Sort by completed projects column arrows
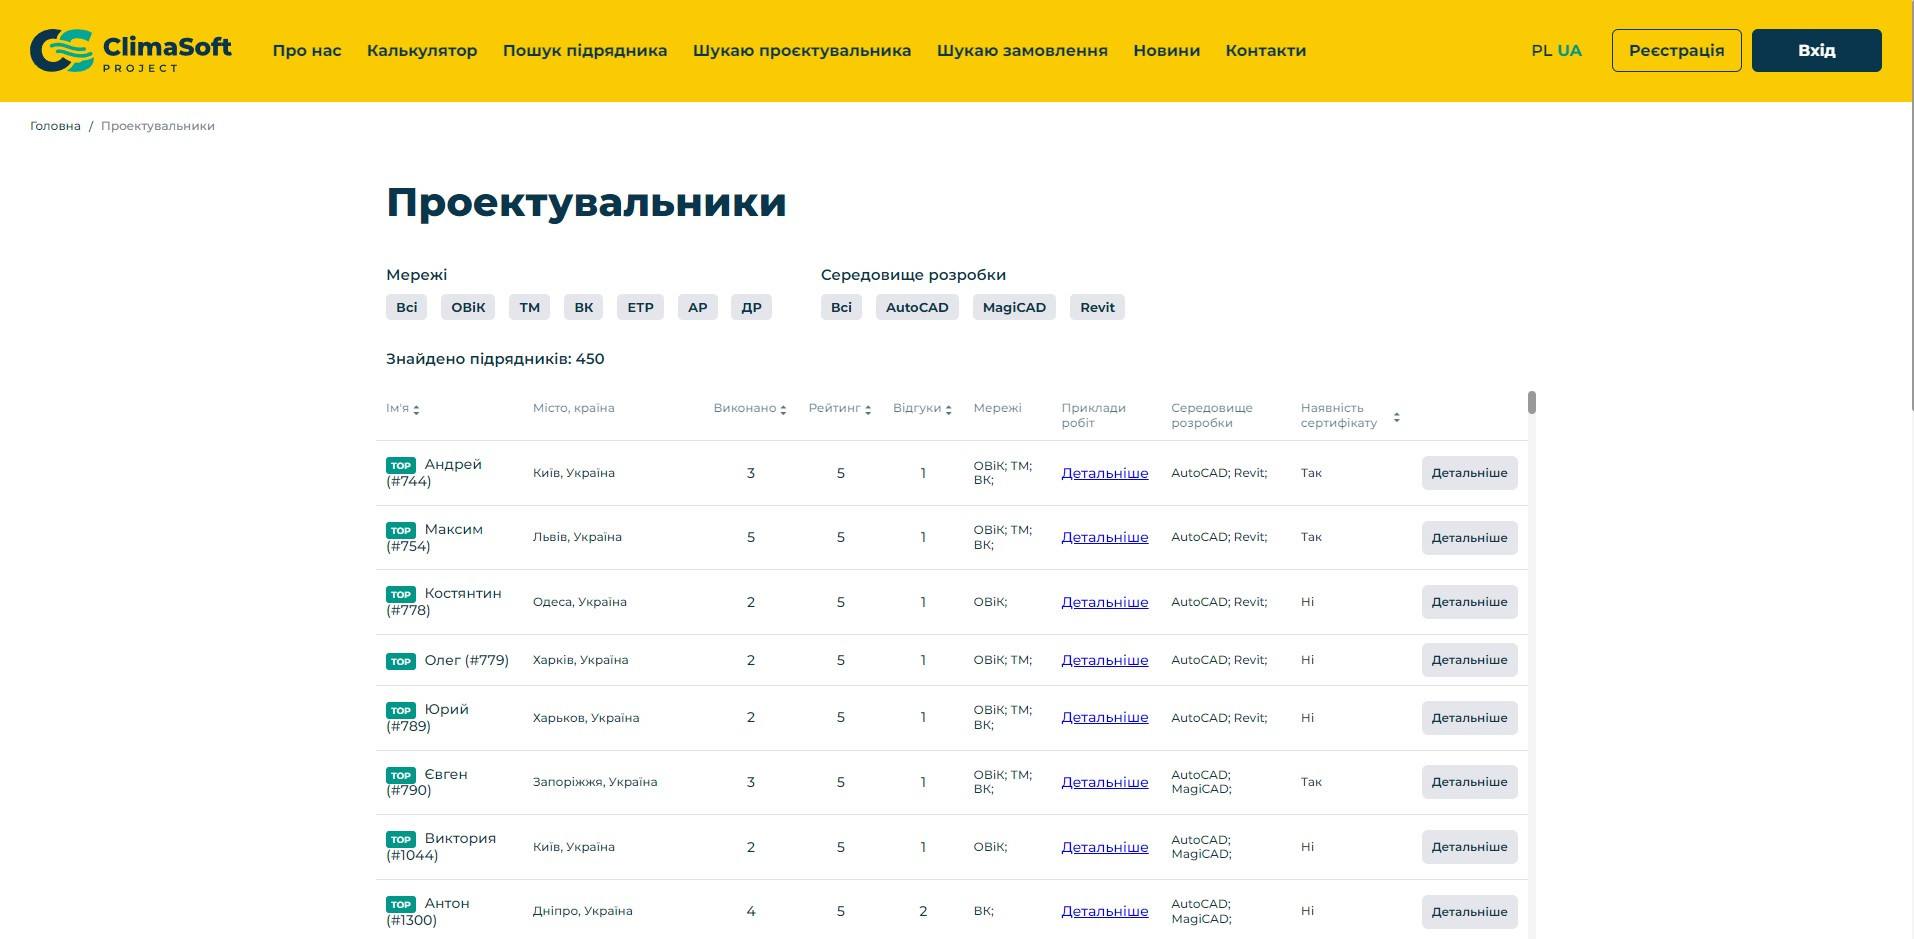The image size is (1914, 939). point(783,409)
